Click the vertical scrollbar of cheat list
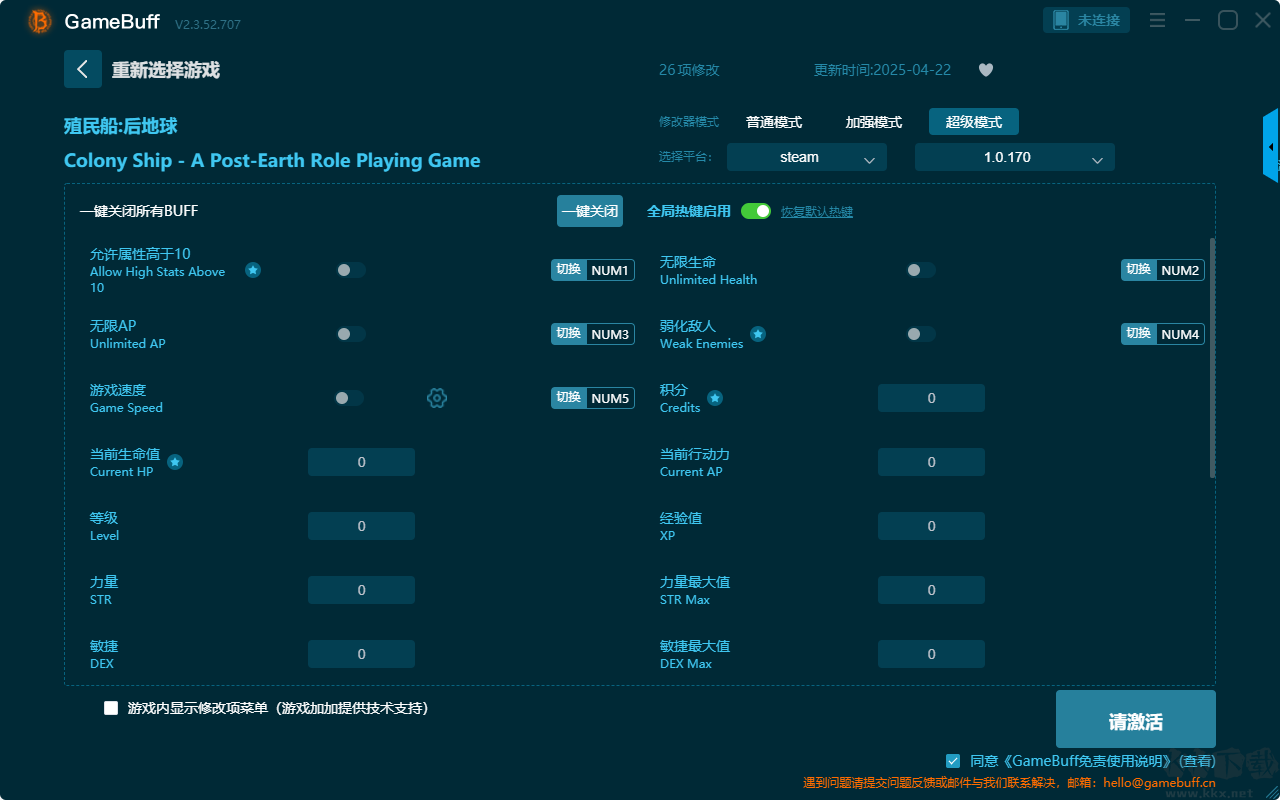Image resolution: width=1280 pixels, height=800 pixels. (x=1213, y=358)
